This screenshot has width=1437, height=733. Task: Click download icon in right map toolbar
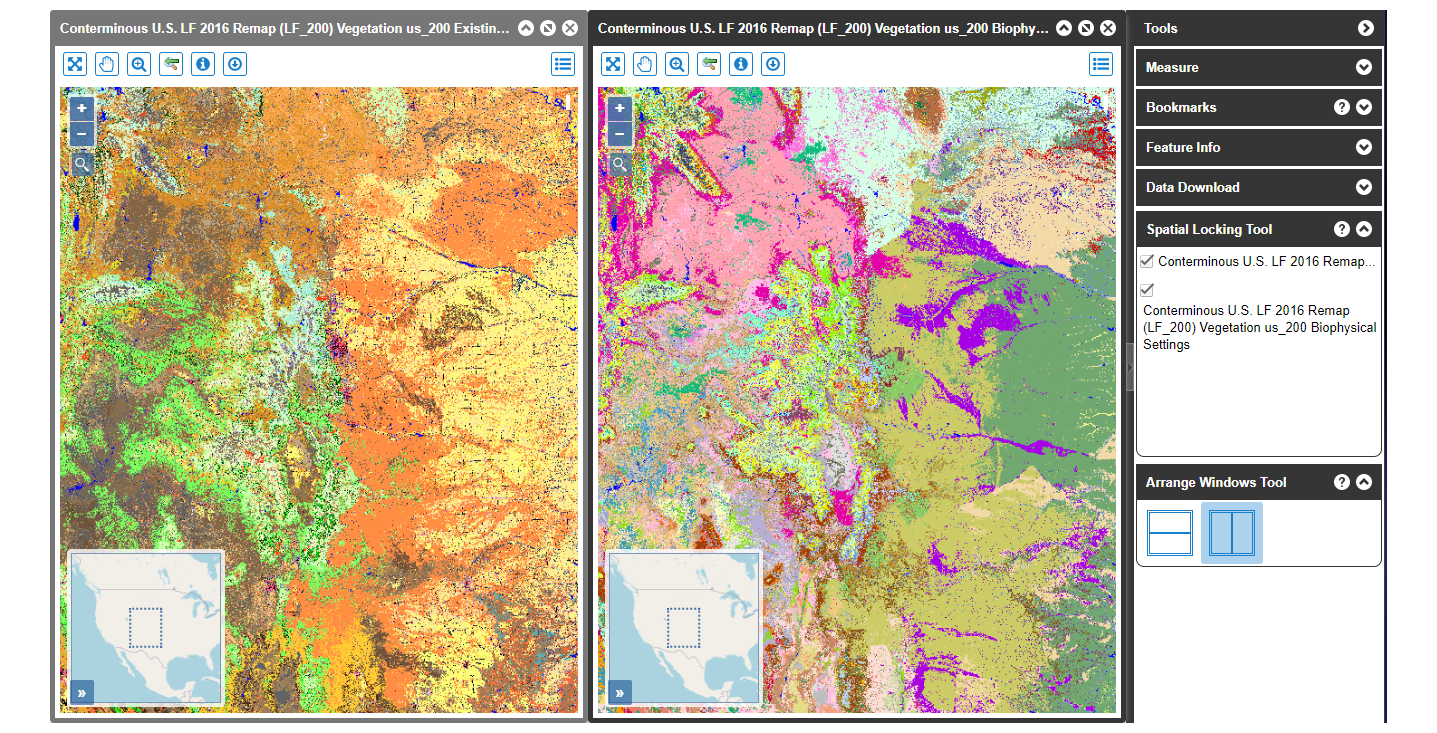tap(773, 65)
